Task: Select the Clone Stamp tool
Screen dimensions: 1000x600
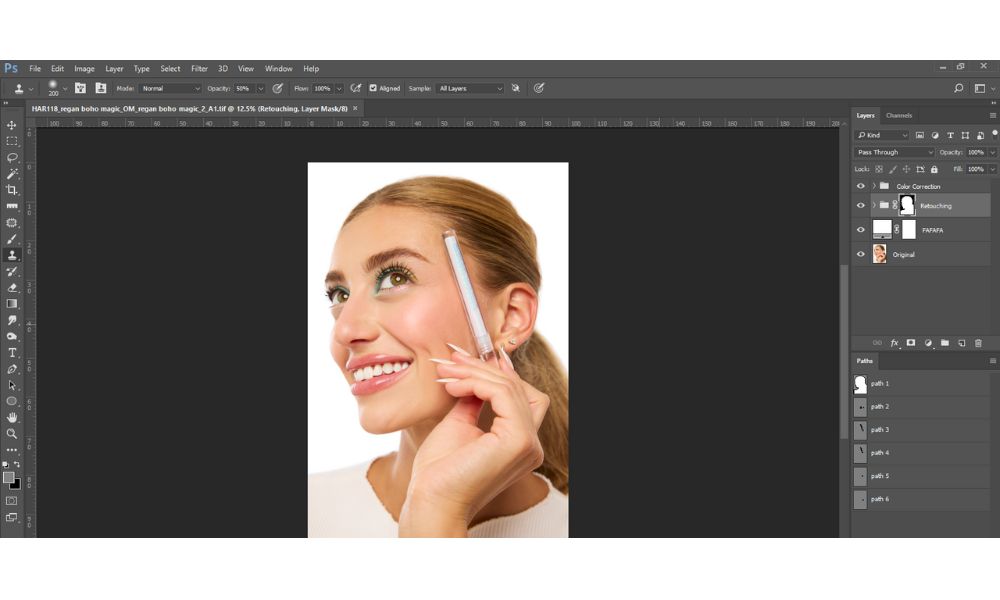Action: pyautogui.click(x=11, y=255)
